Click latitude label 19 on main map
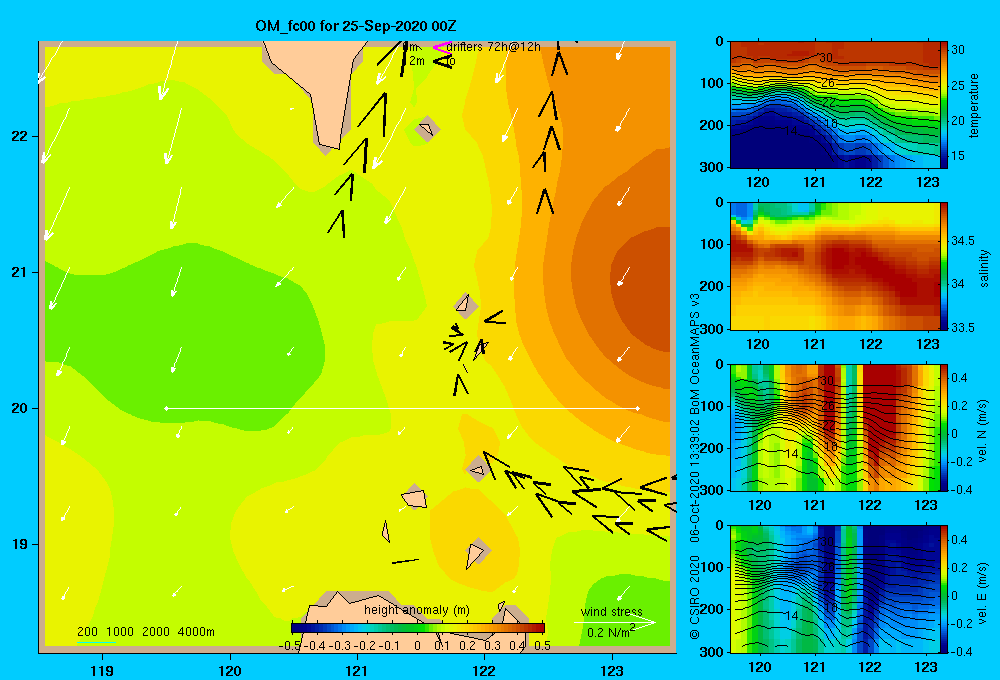The width and height of the screenshot is (1000, 680). pyautogui.click(x=19, y=544)
